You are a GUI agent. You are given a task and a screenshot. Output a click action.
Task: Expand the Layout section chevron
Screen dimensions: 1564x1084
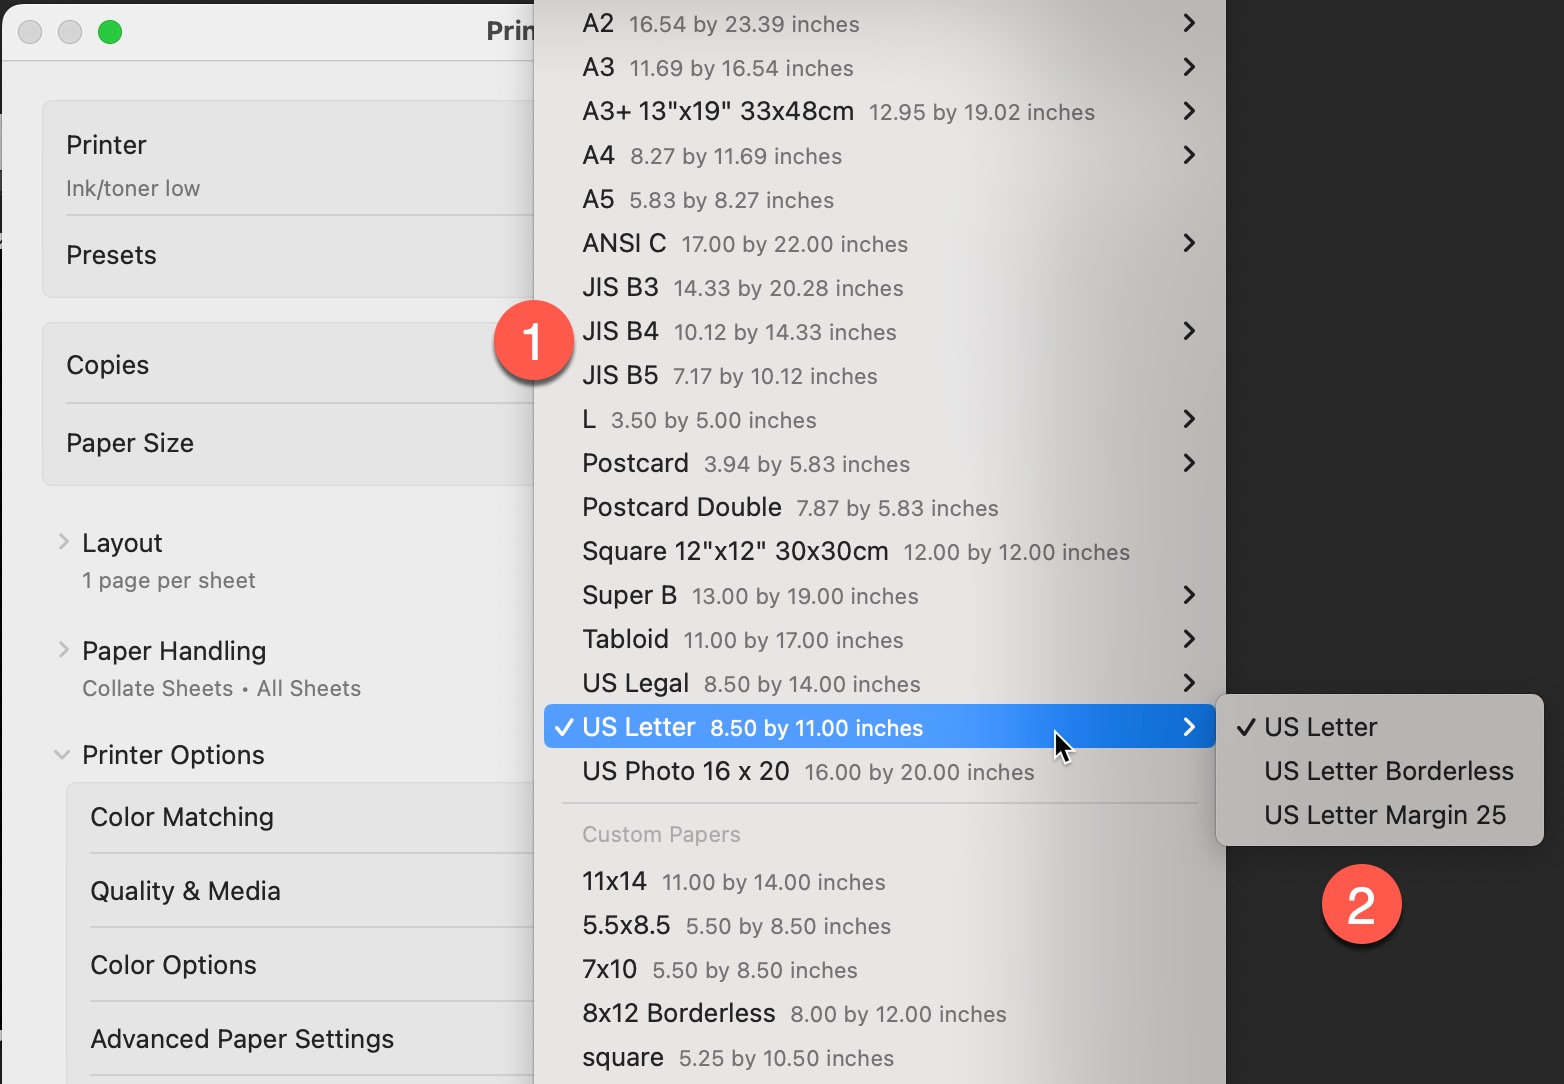[63, 542]
